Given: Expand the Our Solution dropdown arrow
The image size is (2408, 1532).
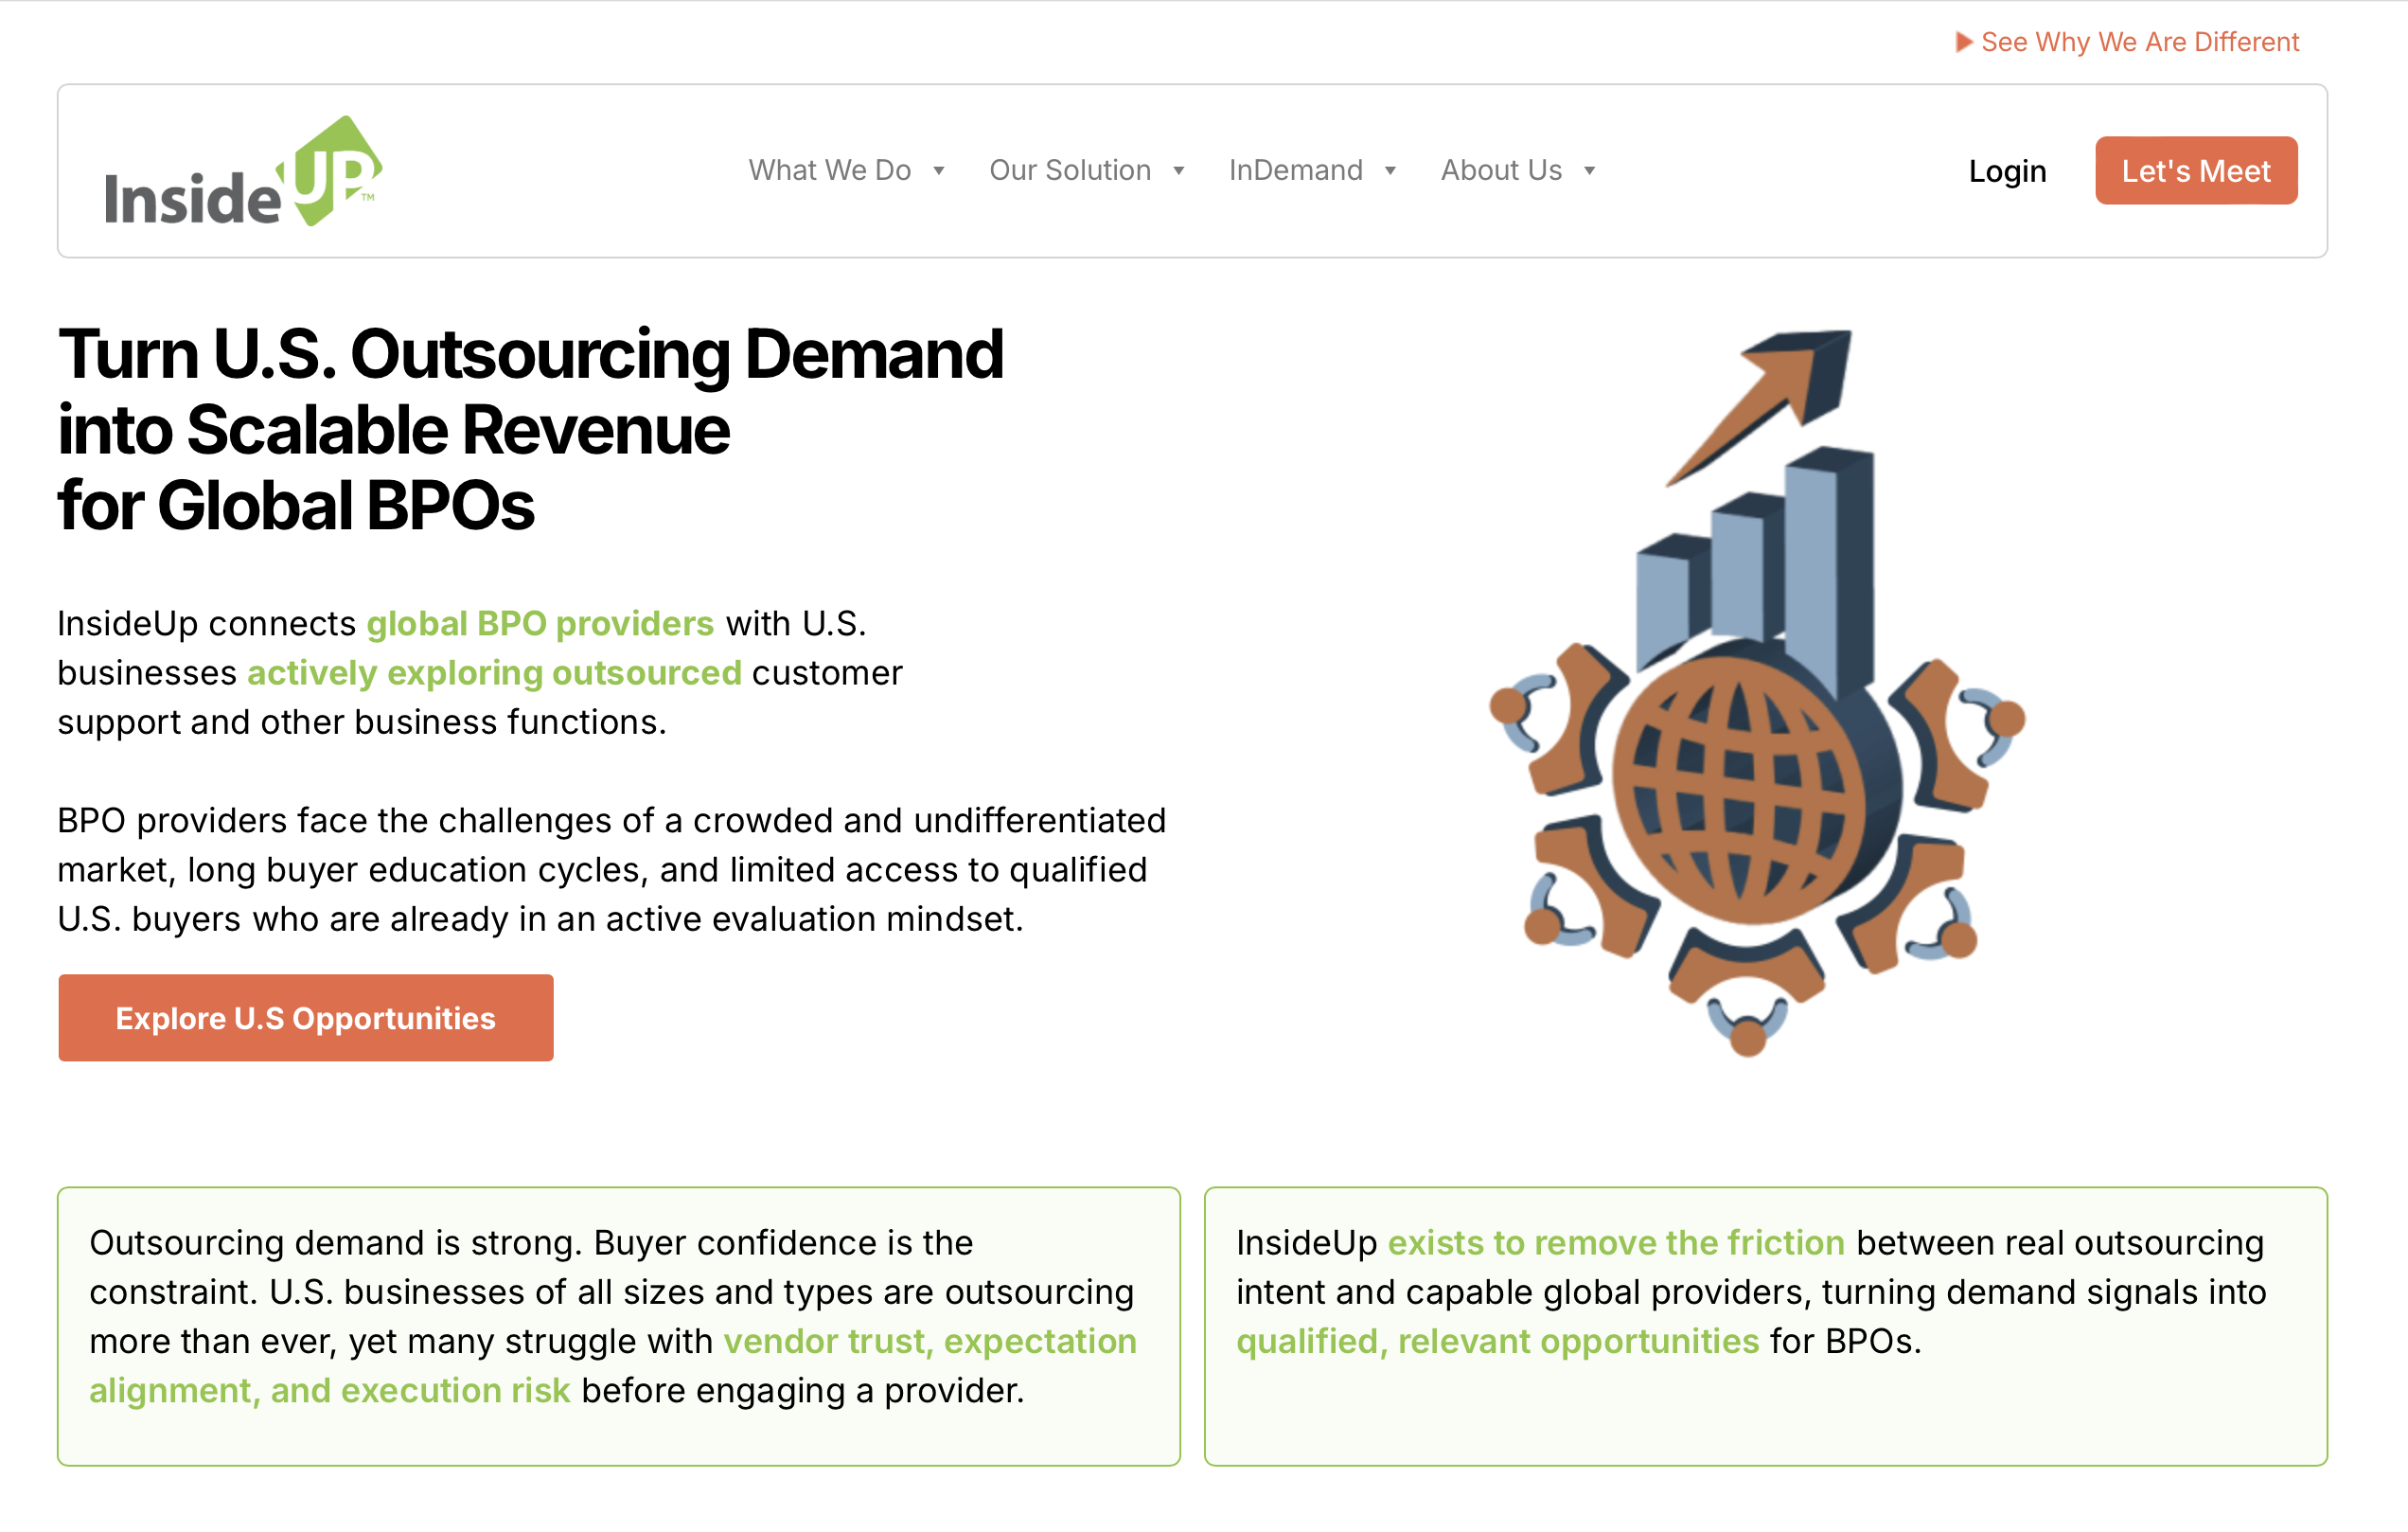Looking at the screenshot, I should [x=1179, y=171].
